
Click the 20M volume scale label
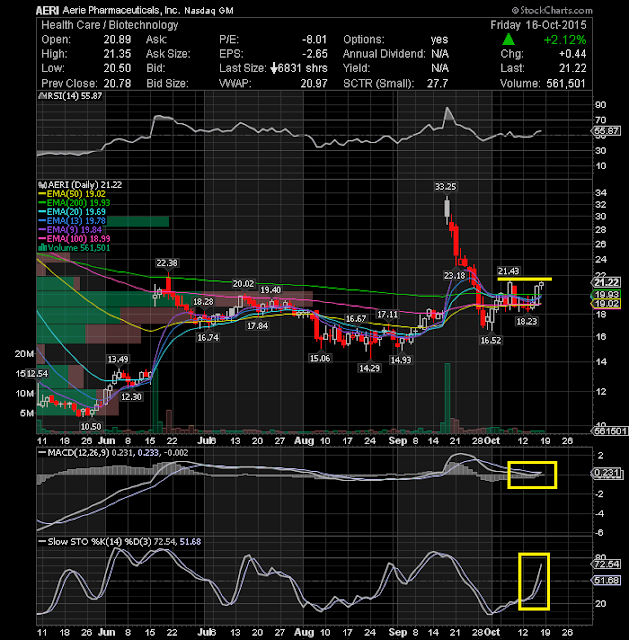click(x=24, y=354)
